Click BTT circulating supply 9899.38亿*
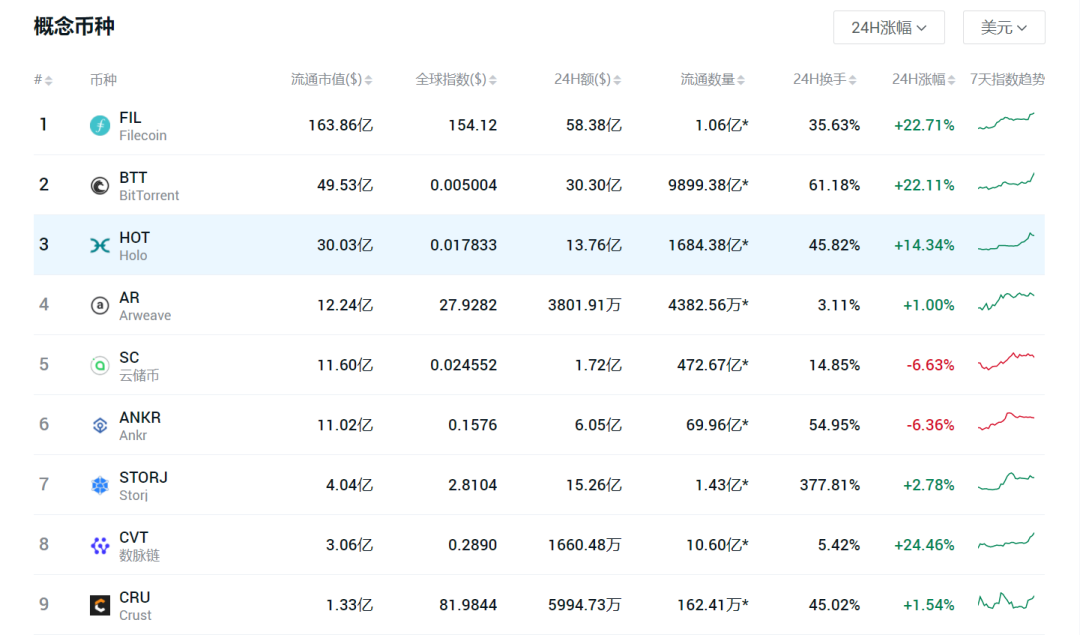Screen dimensions: 1080x635 click(708, 185)
